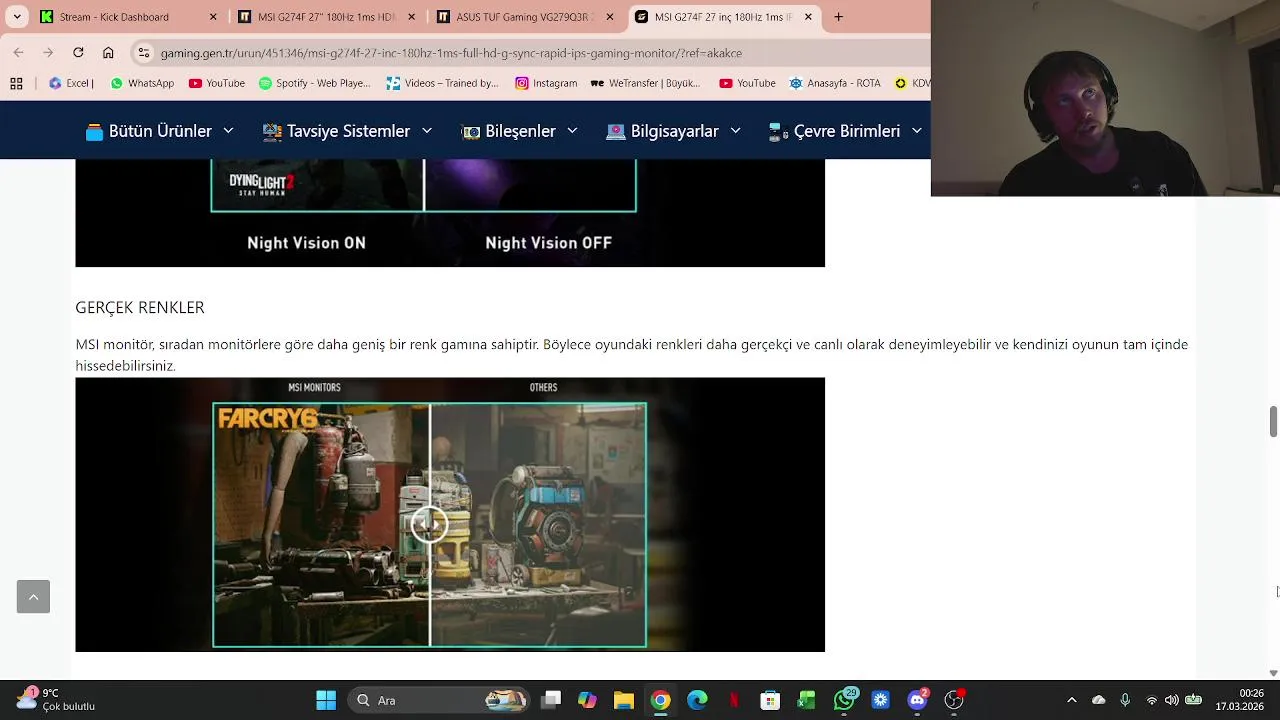Image resolution: width=1280 pixels, height=720 pixels.
Task: Click the page vertical scrollbar thumb
Action: (1273, 421)
